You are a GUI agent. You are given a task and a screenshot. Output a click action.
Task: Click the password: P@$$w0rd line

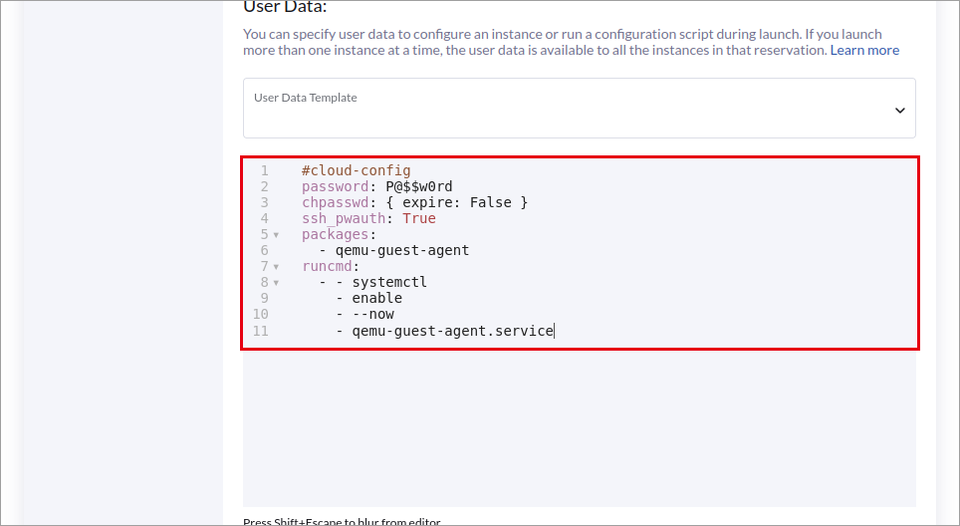(x=377, y=186)
